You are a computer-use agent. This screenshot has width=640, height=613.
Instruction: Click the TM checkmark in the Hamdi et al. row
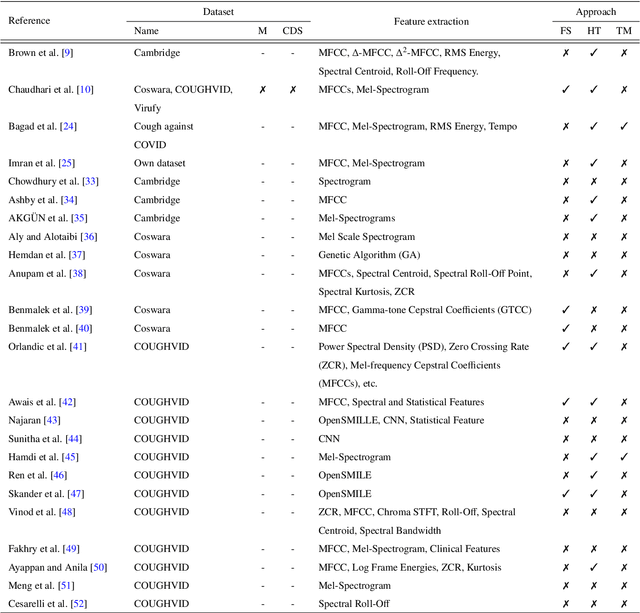click(623, 457)
